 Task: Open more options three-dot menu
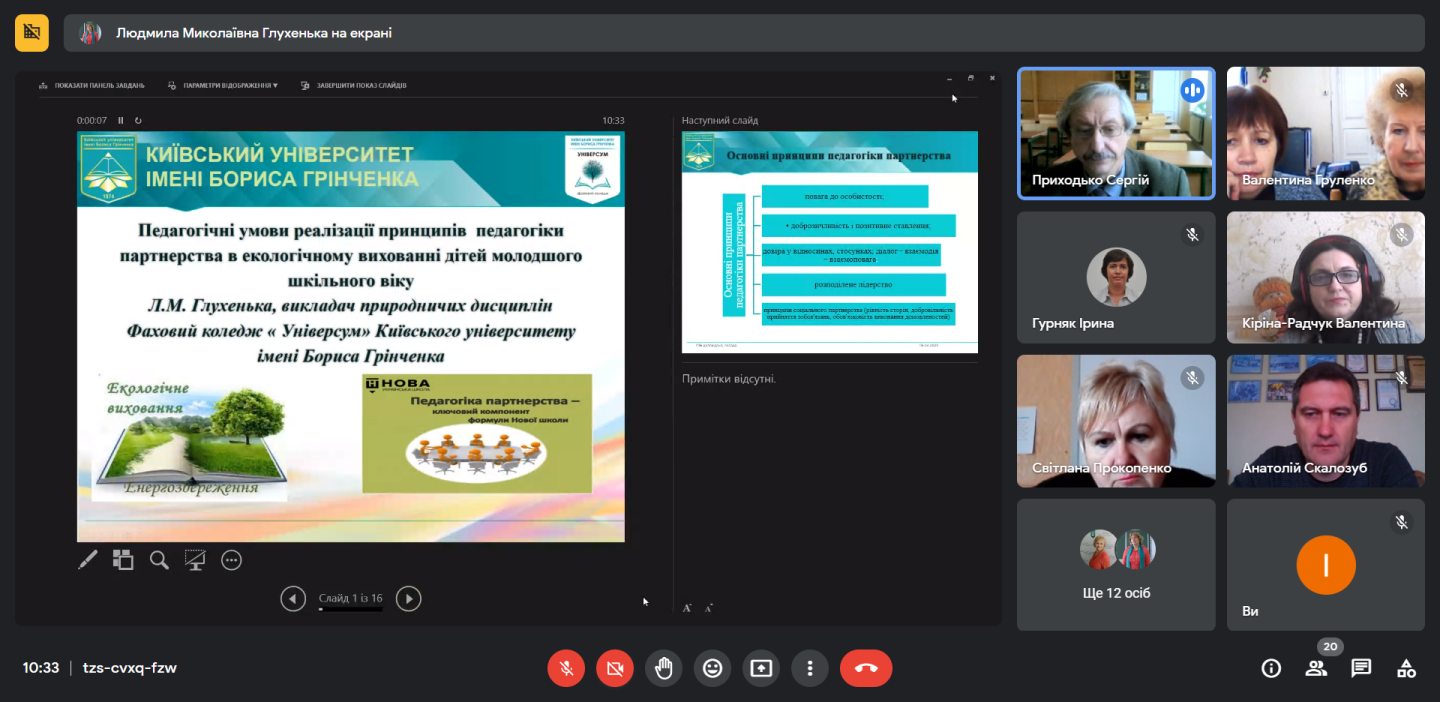point(810,668)
